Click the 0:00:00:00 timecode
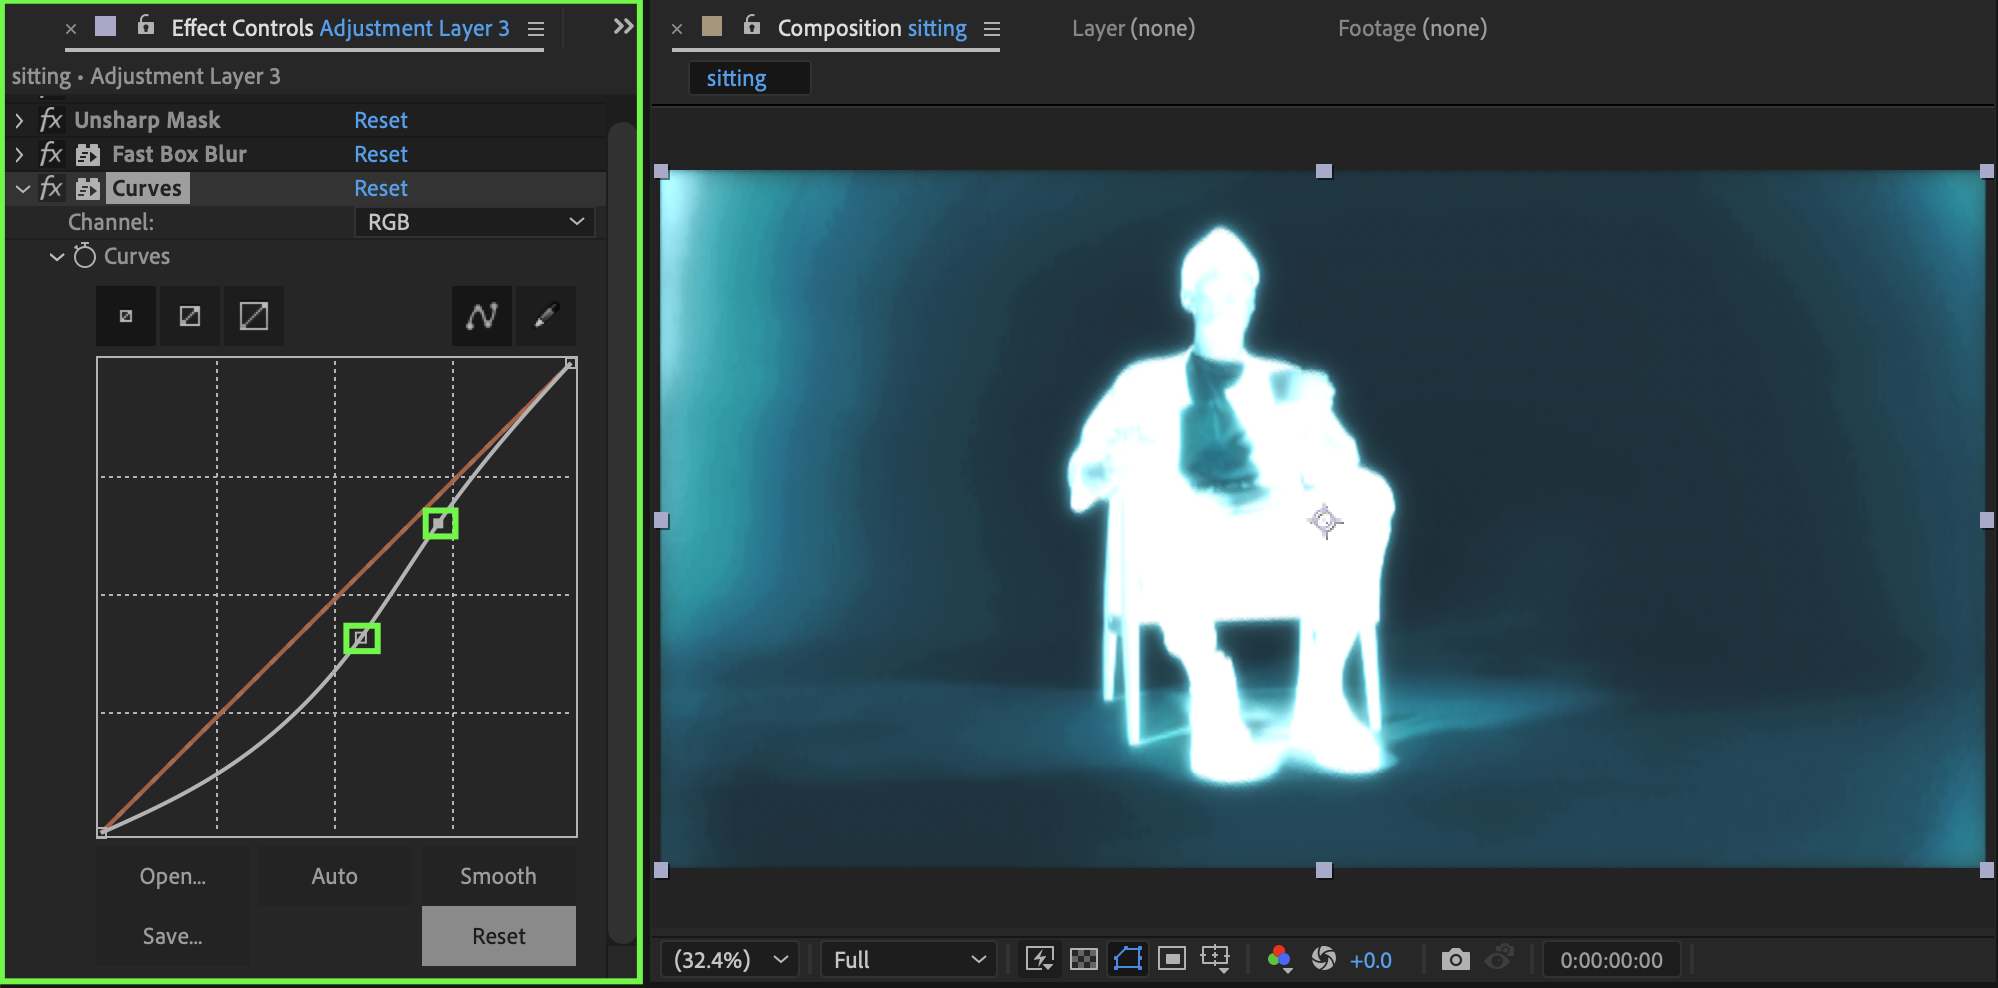 click(1612, 960)
